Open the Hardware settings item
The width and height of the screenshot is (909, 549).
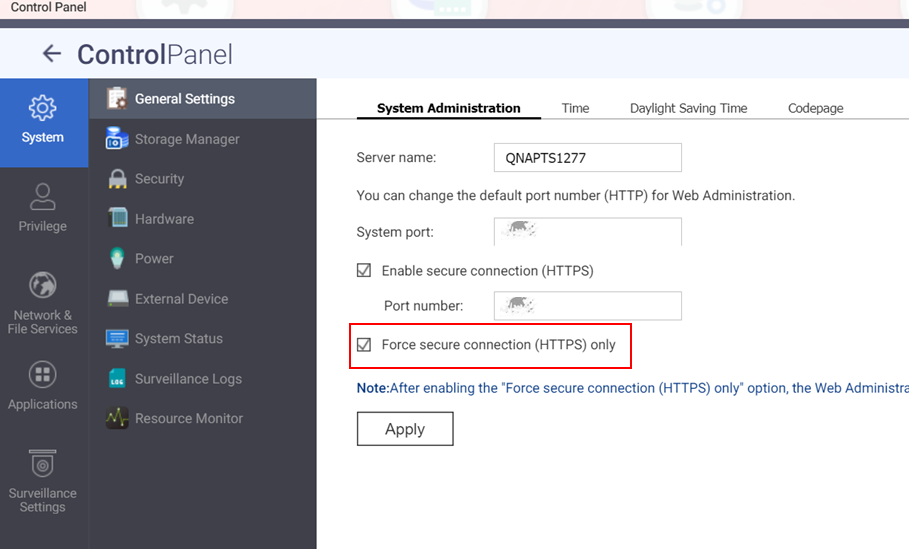coord(164,219)
